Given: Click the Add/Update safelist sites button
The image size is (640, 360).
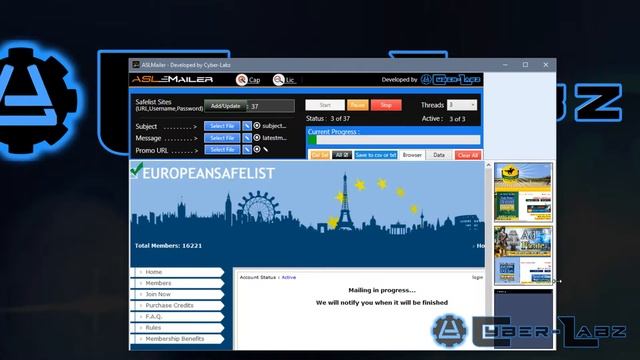Looking at the screenshot, I should pos(225,106).
